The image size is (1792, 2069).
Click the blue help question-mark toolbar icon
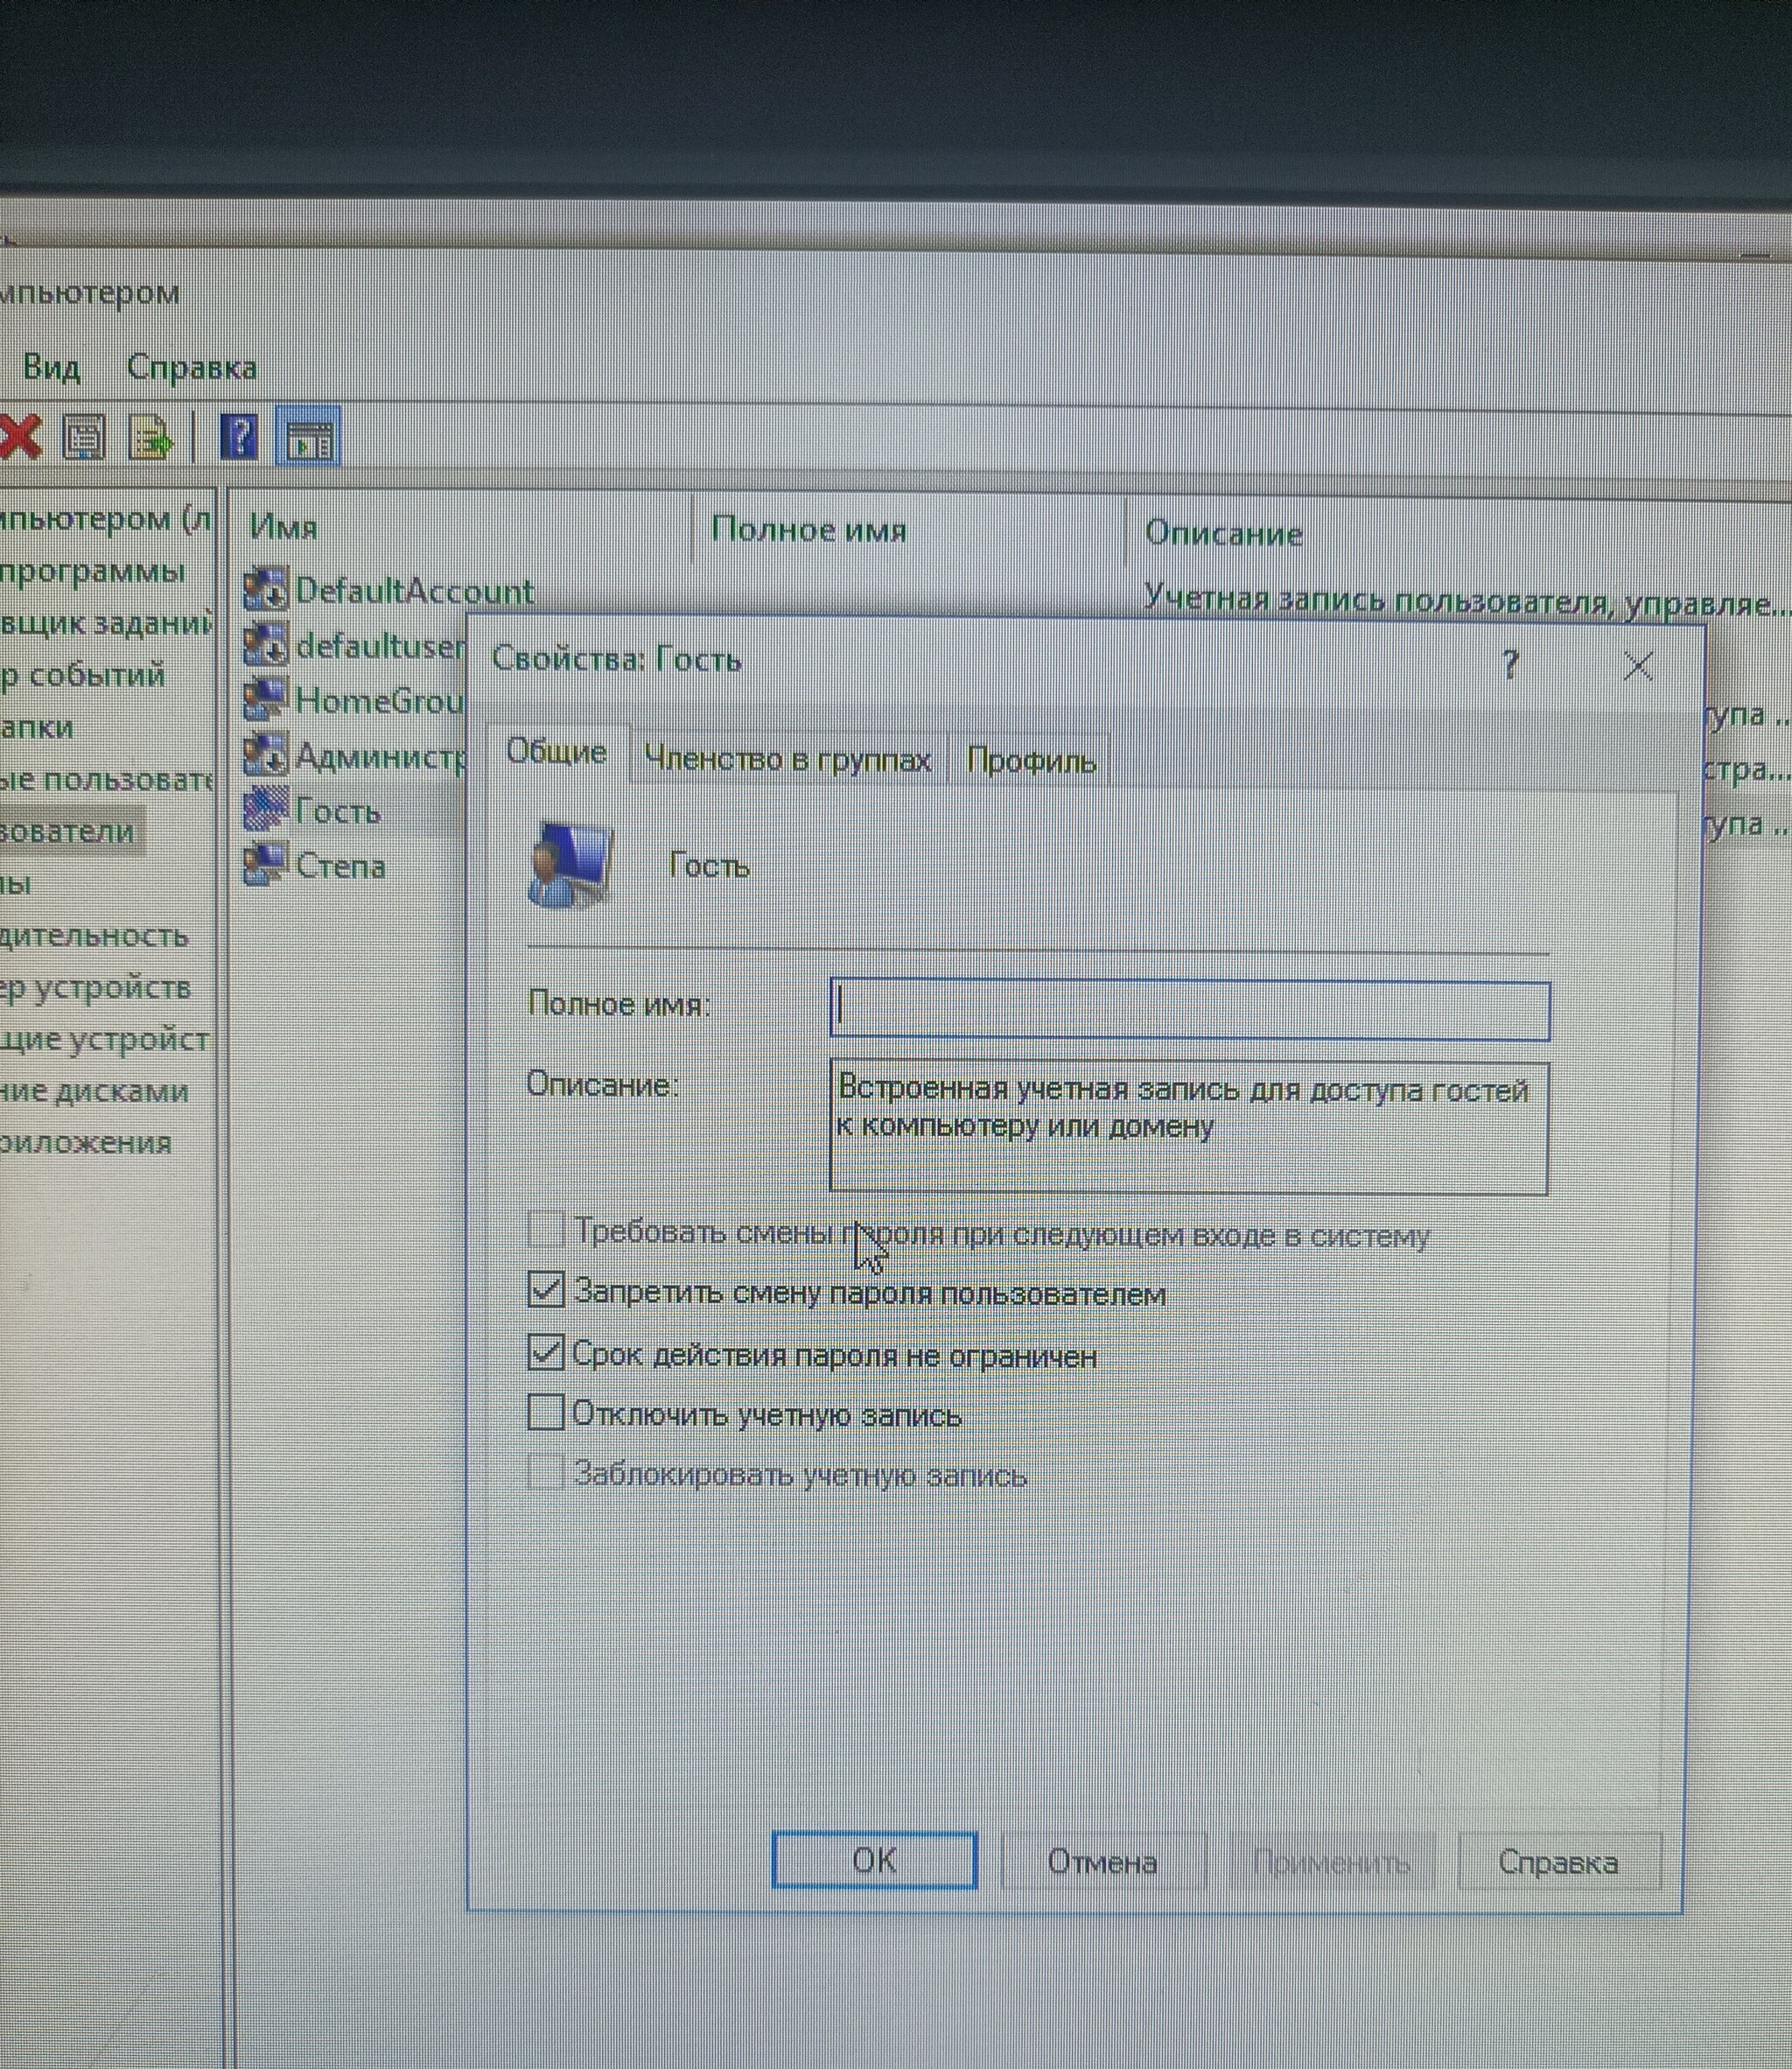point(239,437)
